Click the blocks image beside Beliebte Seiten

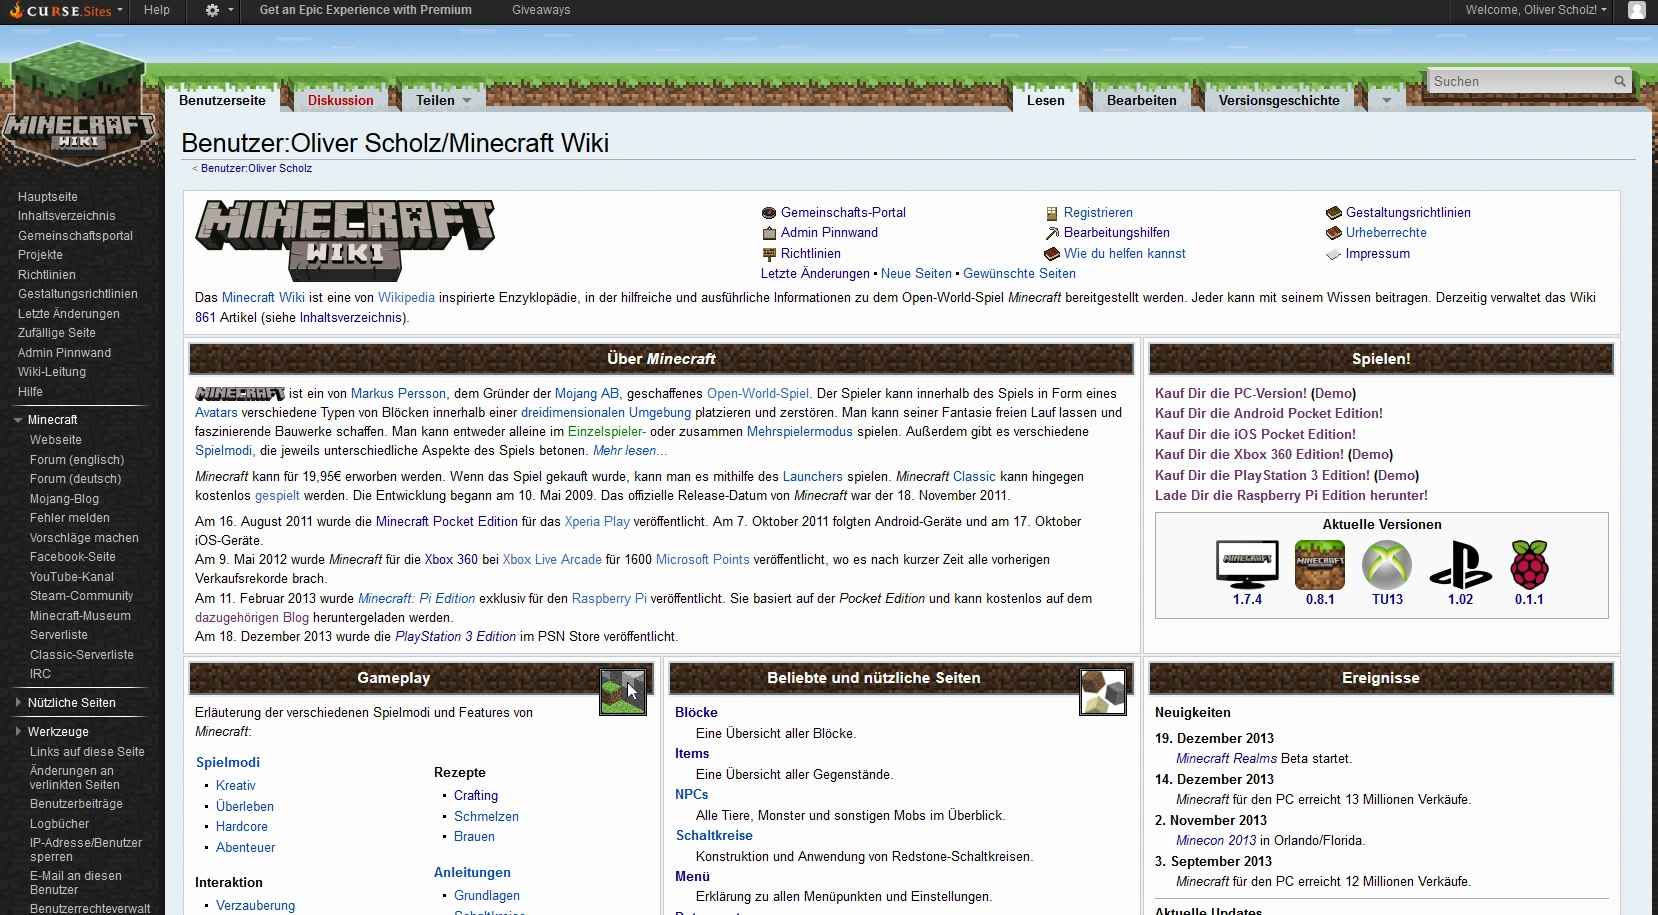tap(1103, 691)
